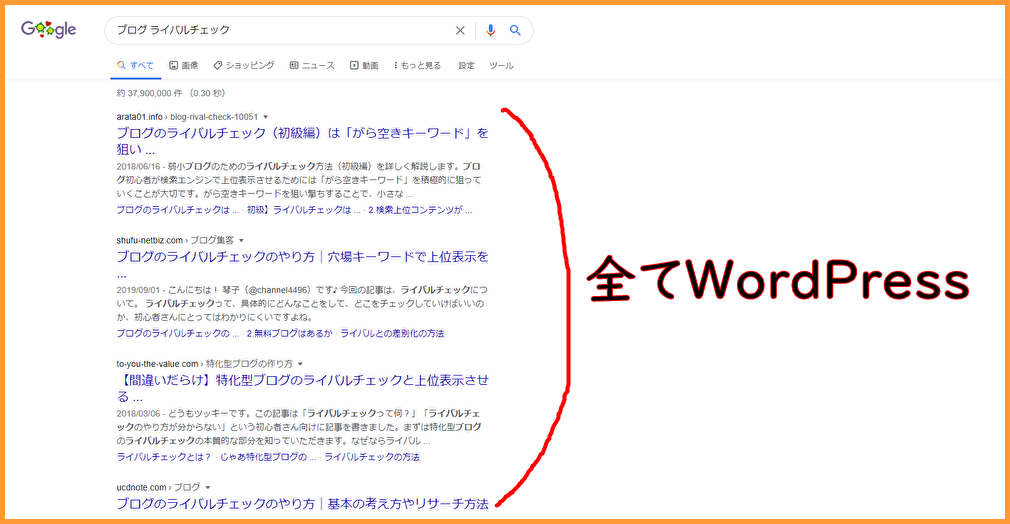This screenshot has width=1010, height=524.
Task: Expand dropdown arrow next to ucdnote.com URL
Action: point(207,488)
